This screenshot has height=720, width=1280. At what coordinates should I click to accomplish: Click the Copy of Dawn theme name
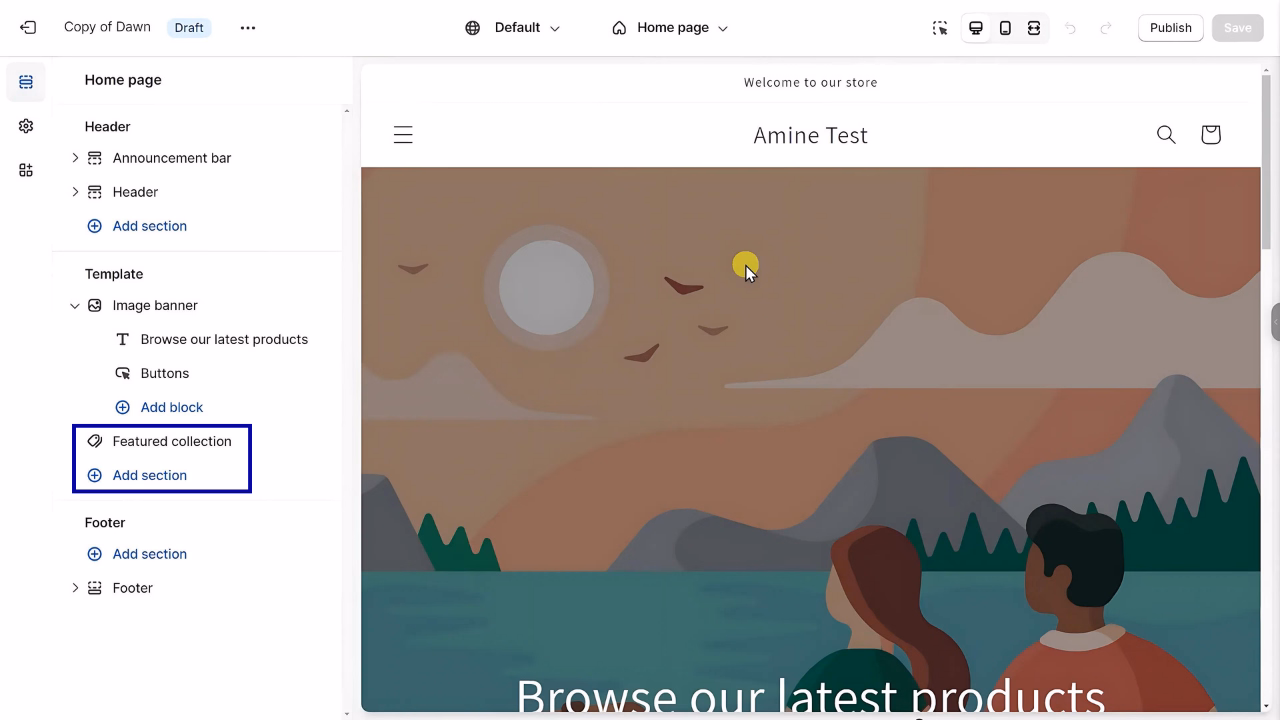[x=107, y=27]
